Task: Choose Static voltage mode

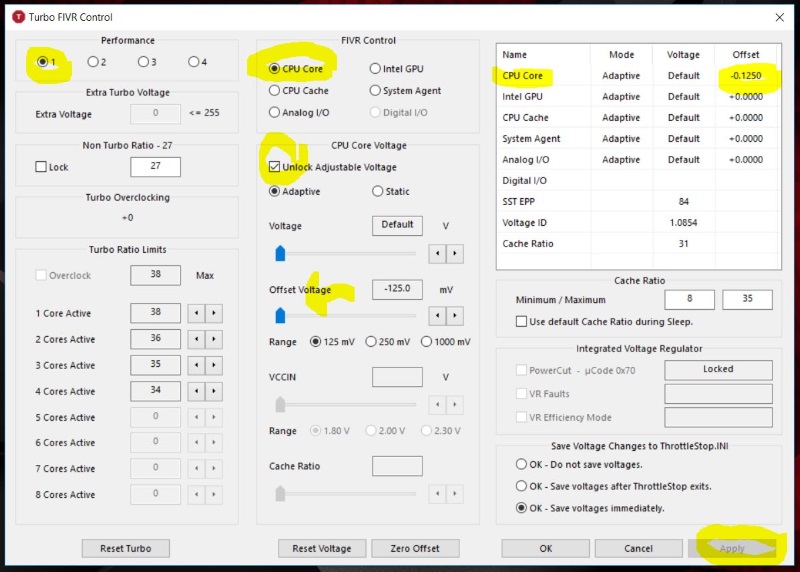Action: pos(391,191)
